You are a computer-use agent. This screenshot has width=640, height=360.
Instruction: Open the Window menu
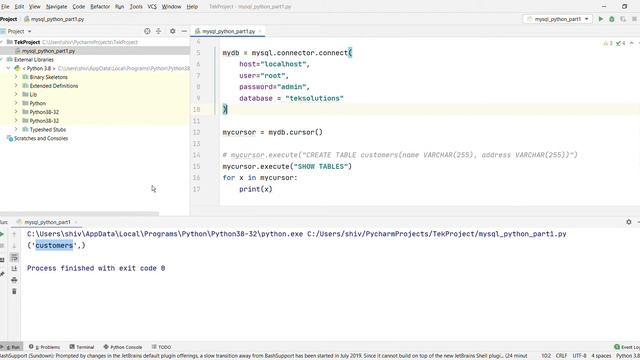[x=171, y=7]
